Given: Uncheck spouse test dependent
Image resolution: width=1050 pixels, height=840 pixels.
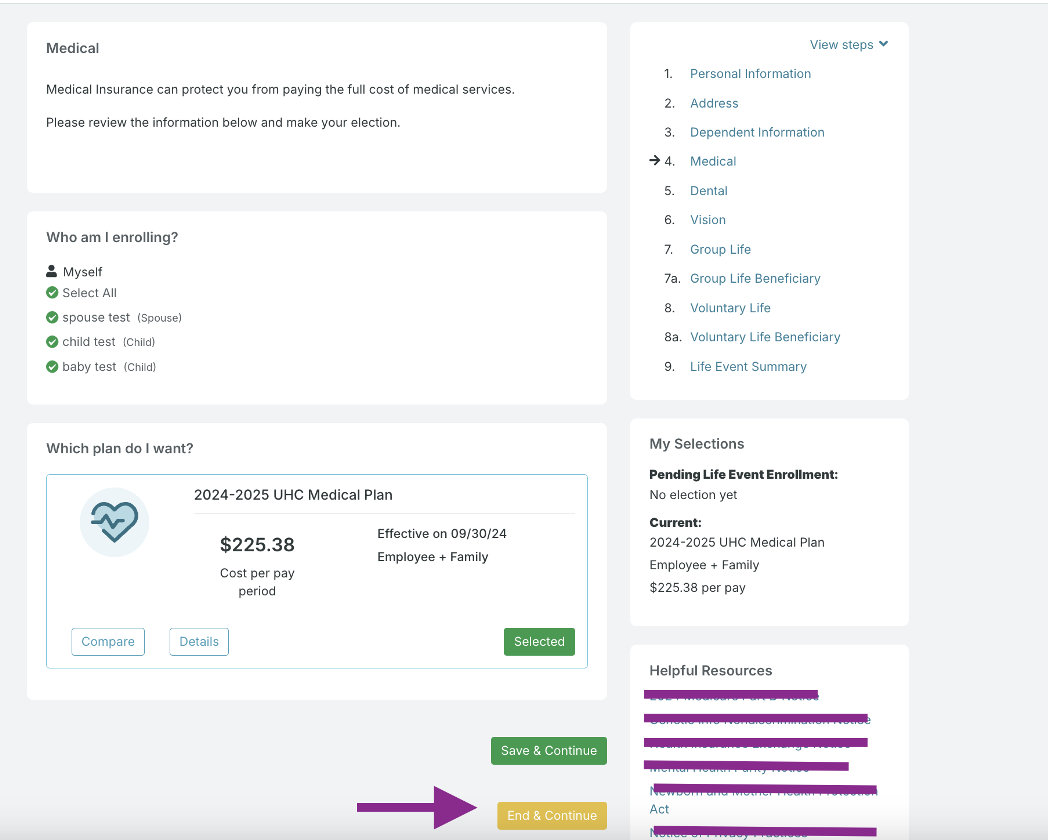Looking at the screenshot, I should (52, 318).
